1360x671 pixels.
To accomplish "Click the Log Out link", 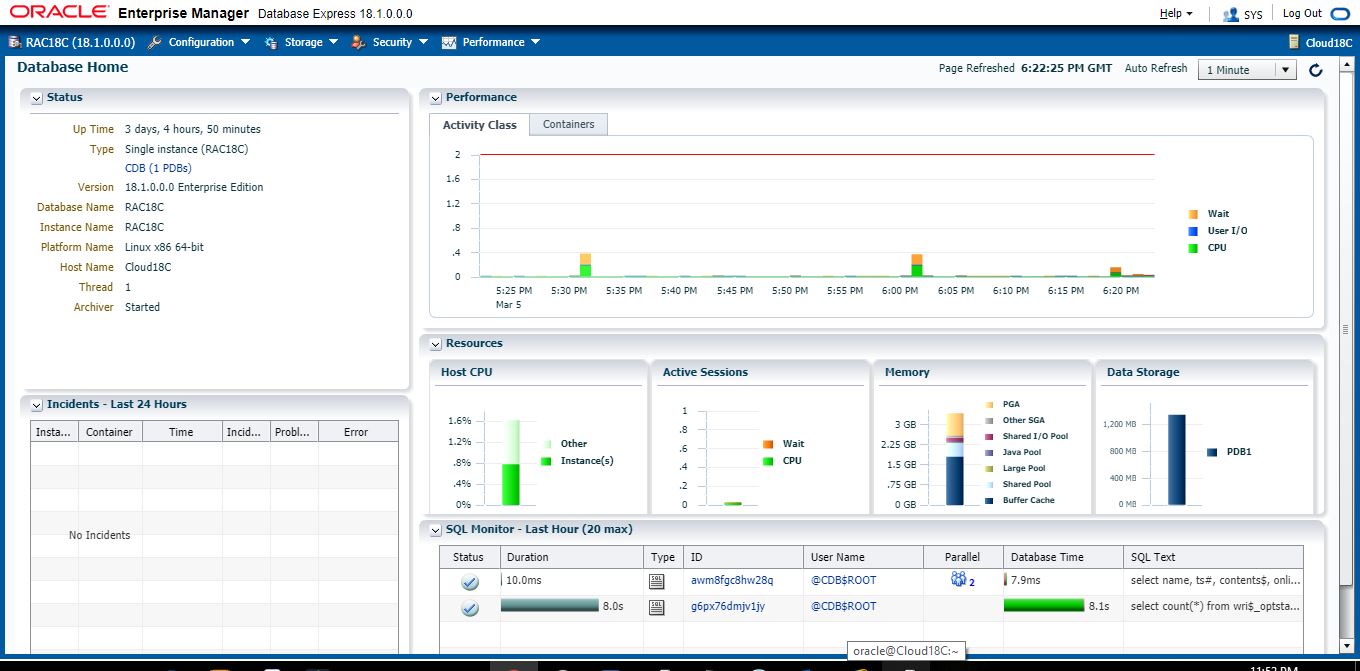I will (x=1302, y=14).
